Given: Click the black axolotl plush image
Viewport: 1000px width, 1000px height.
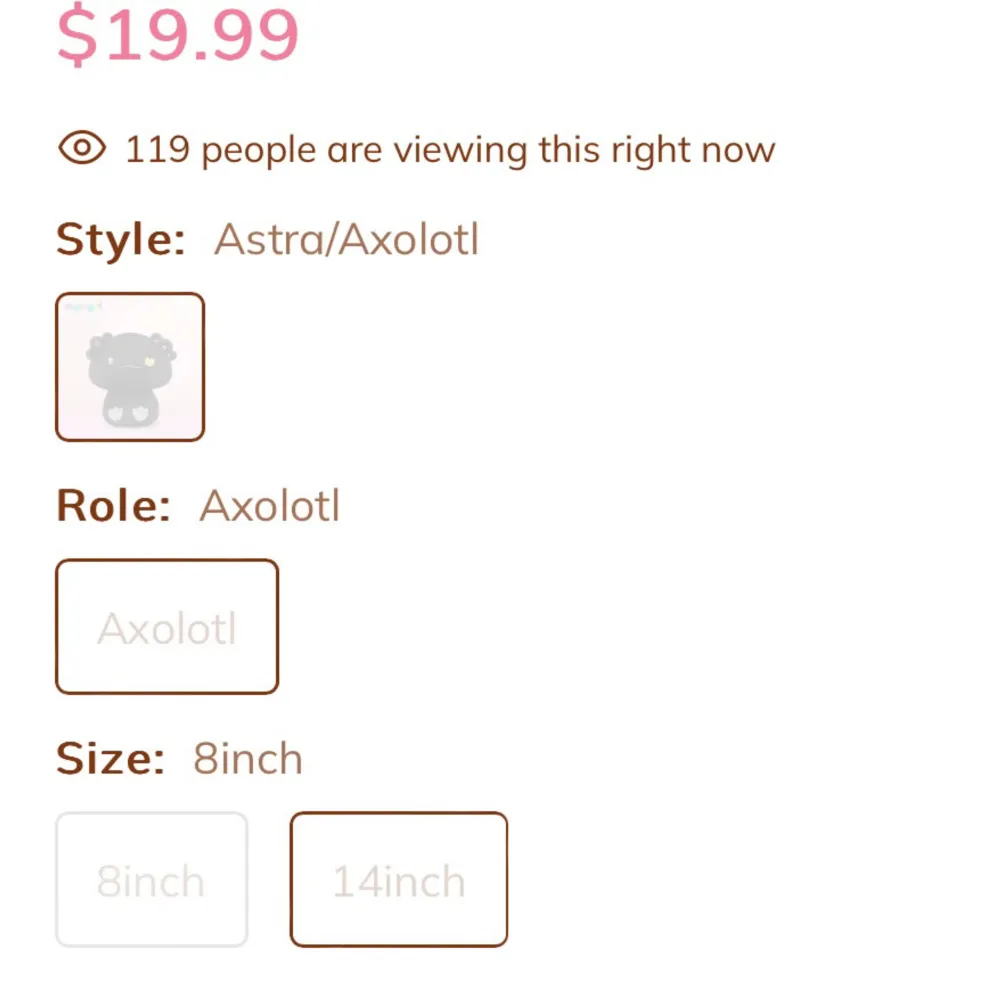Looking at the screenshot, I should pos(130,375).
